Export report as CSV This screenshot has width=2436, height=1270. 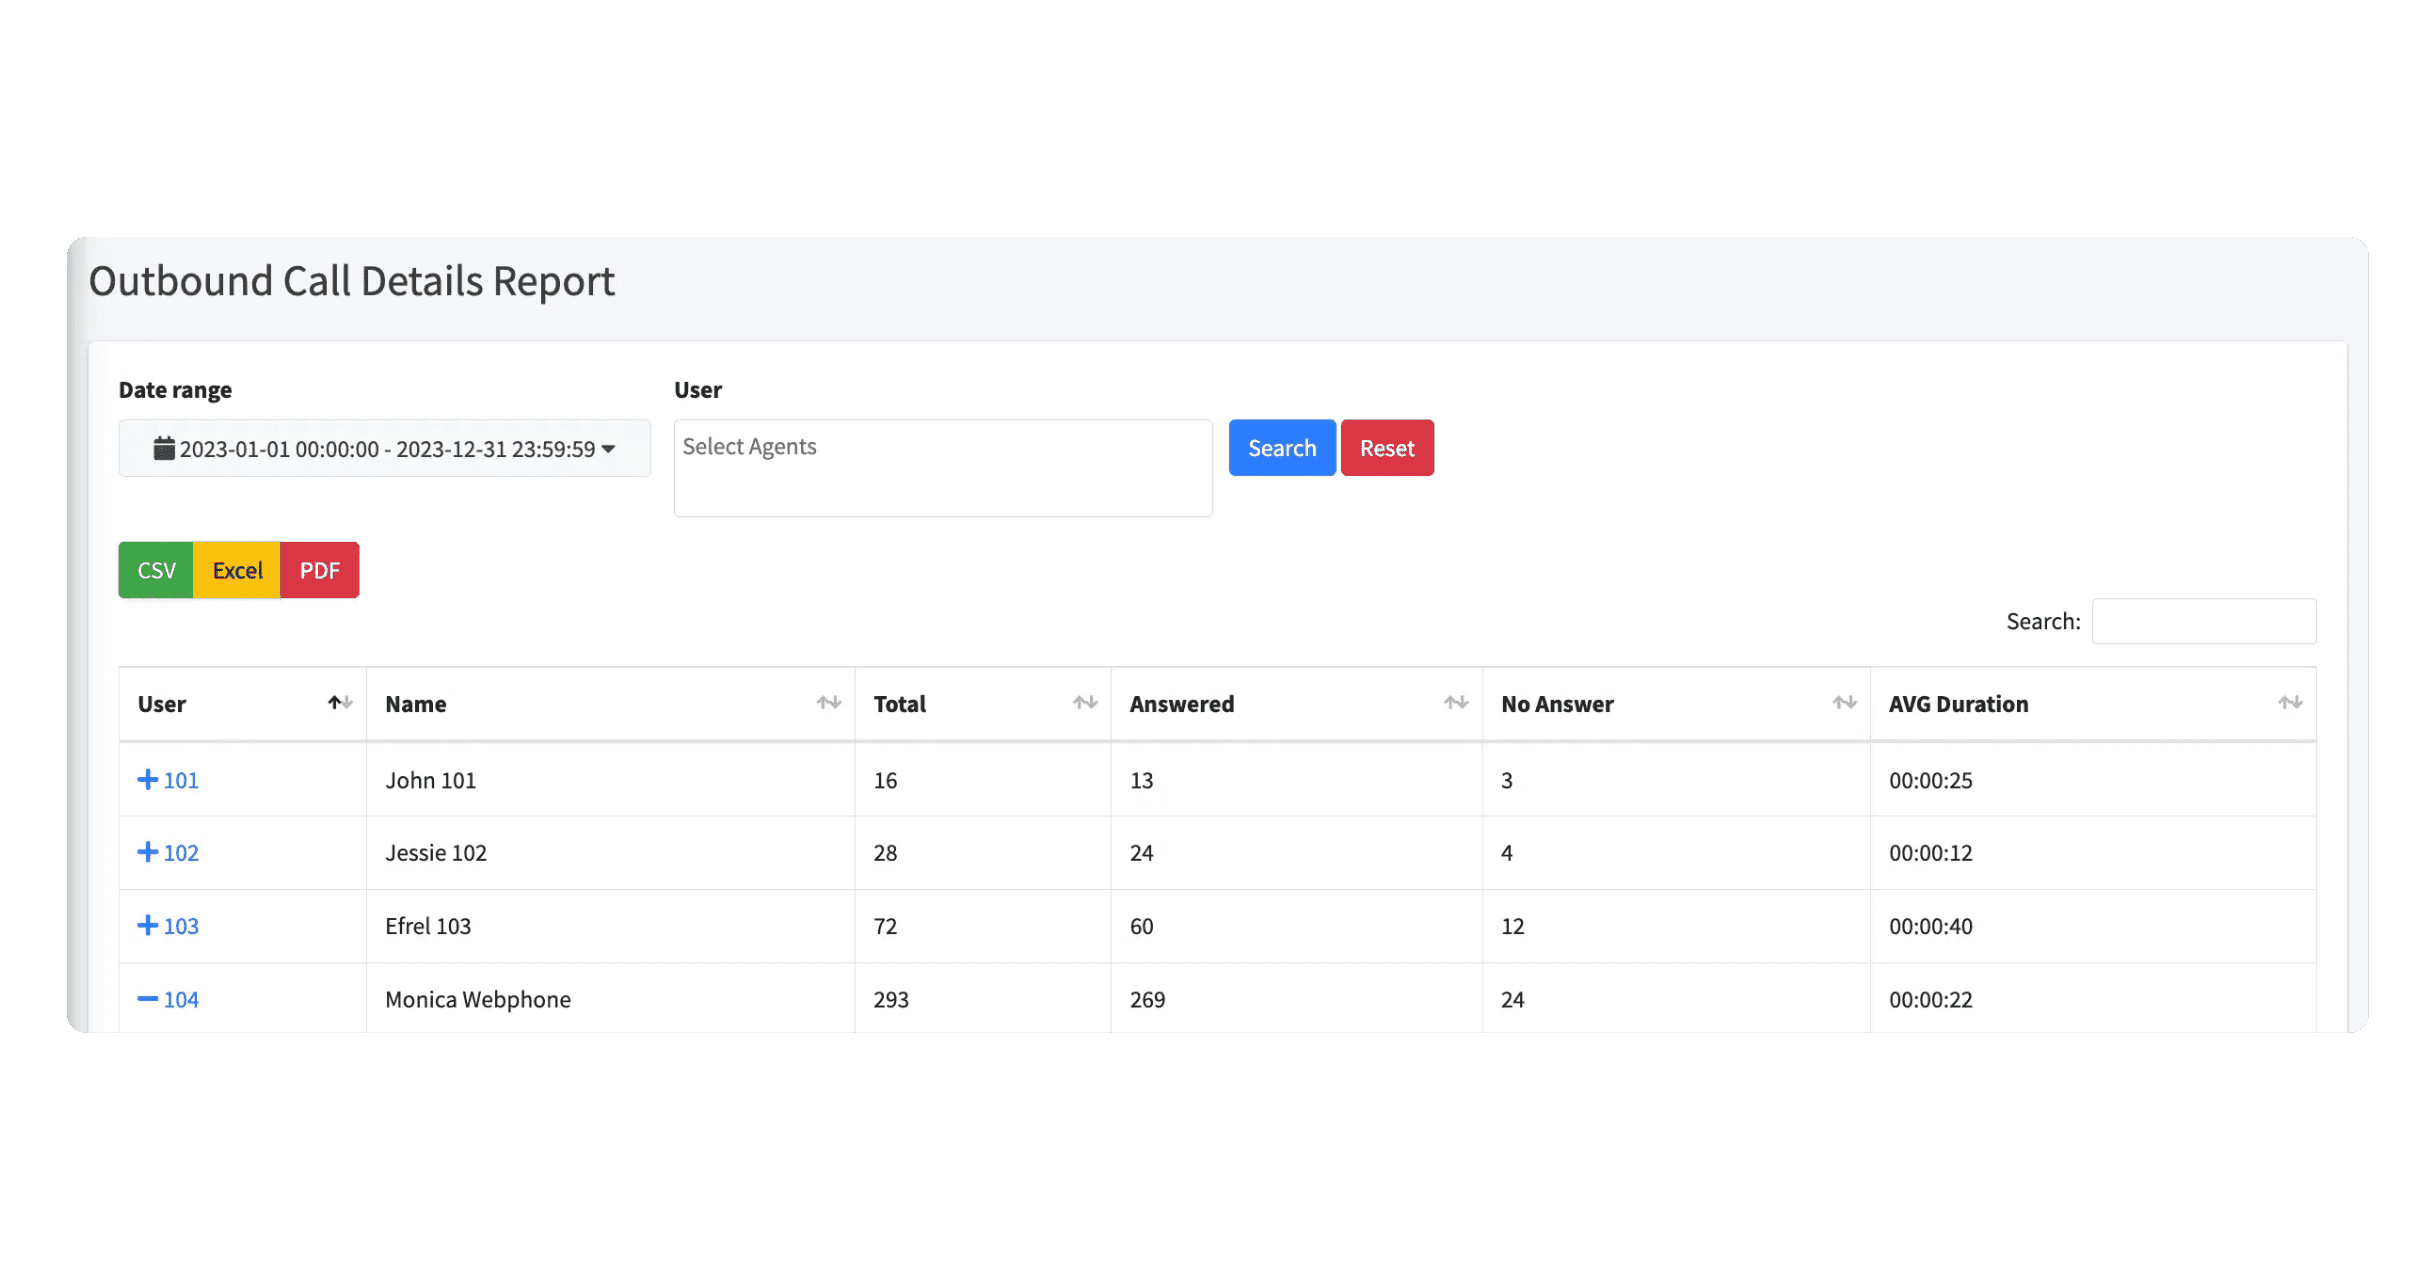[x=156, y=570]
